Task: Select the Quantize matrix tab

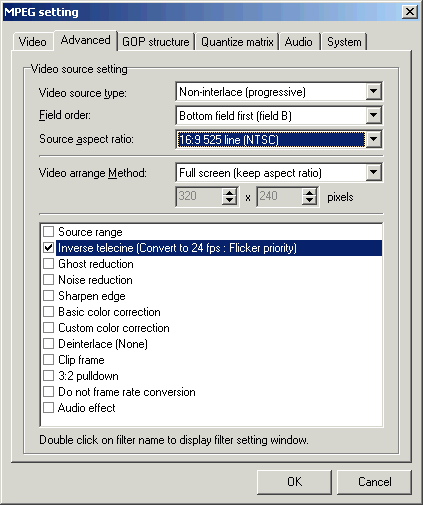Action: pos(237,42)
